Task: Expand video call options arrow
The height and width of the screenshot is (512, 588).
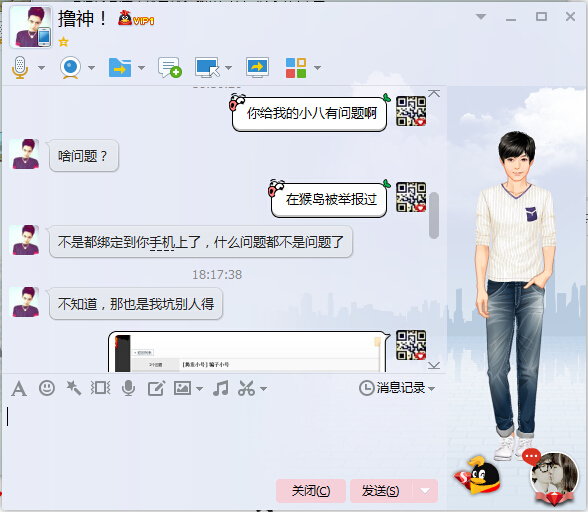Action: click(x=92, y=68)
